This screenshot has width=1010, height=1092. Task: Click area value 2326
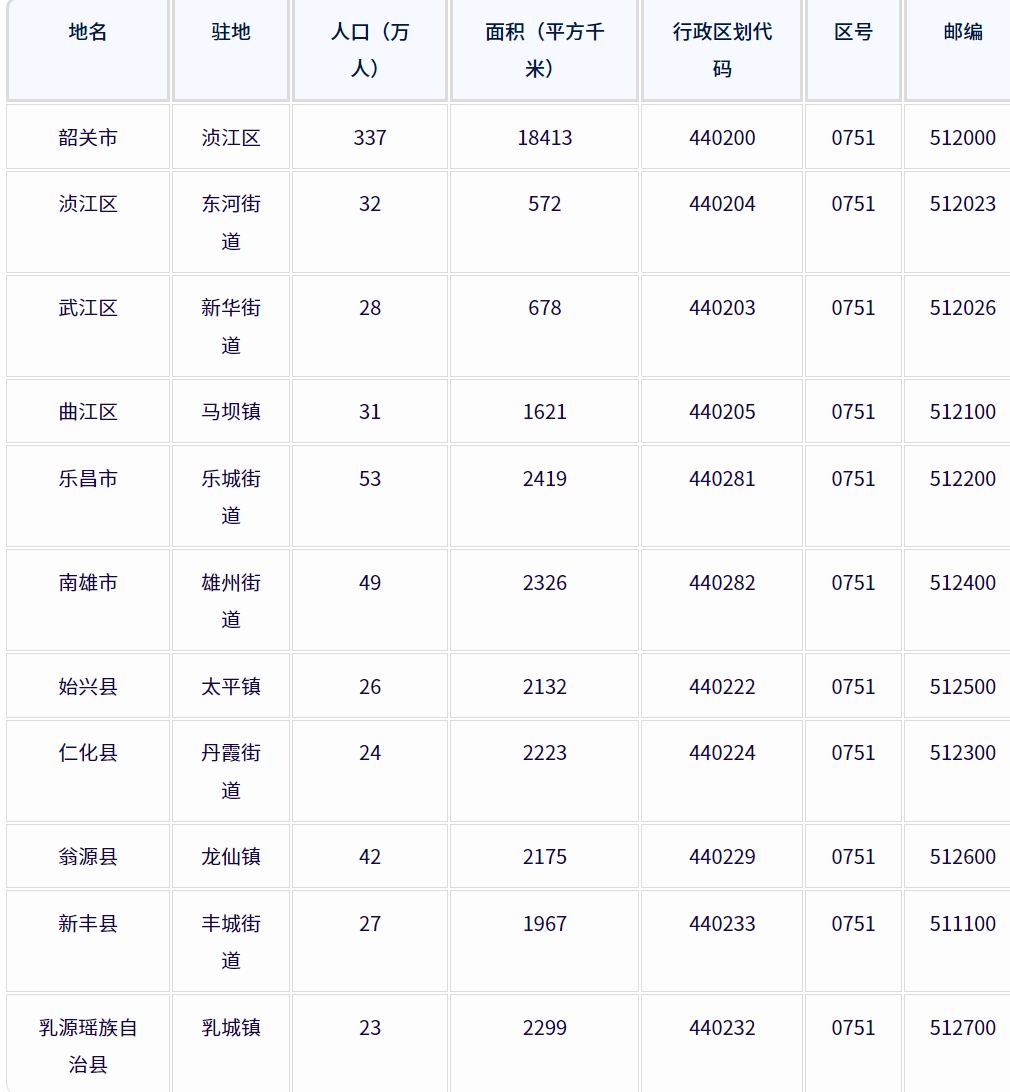545,582
